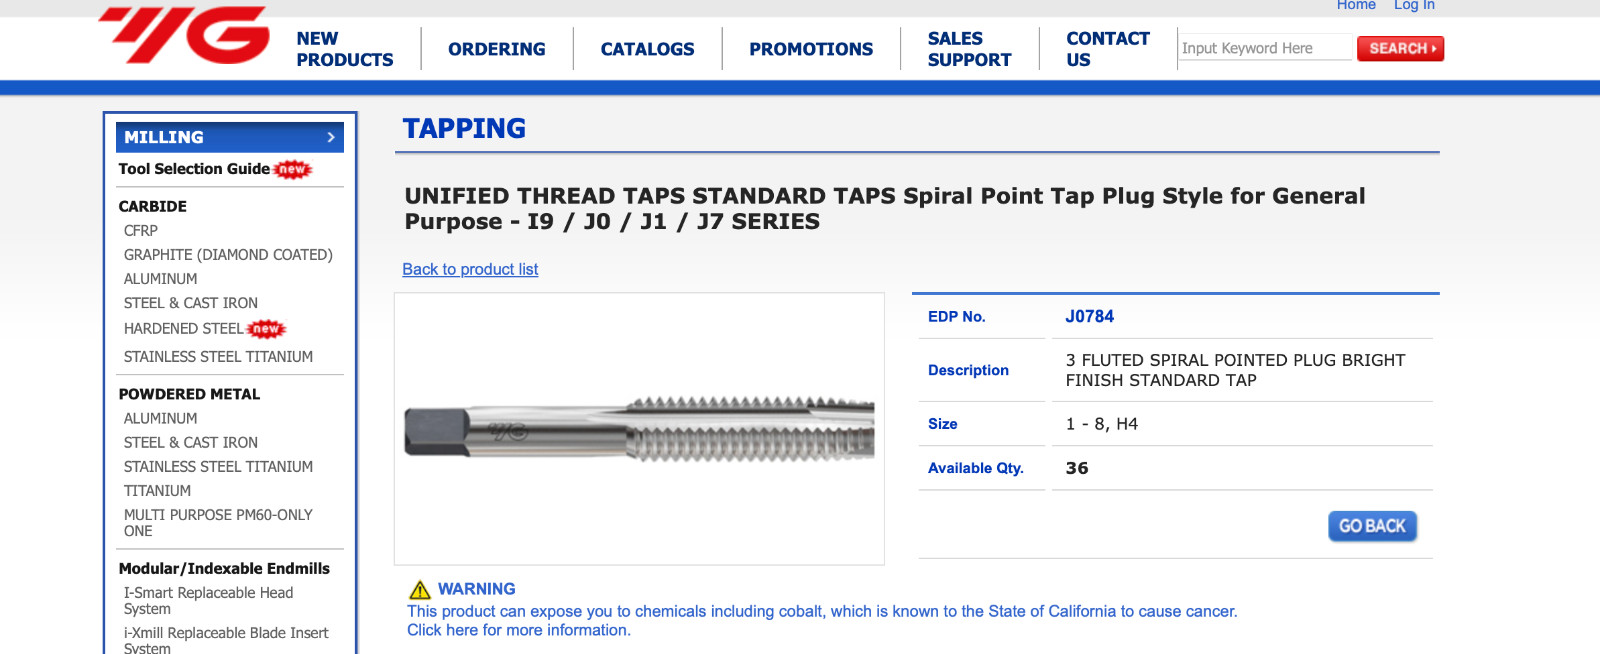Open the CATALOGS menu item
The width and height of the screenshot is (1600, 654).
click(x=647, y=49)
